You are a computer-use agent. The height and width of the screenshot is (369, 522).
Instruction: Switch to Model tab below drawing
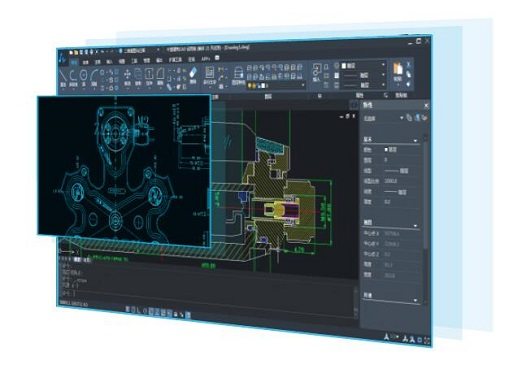pos(77,259)
